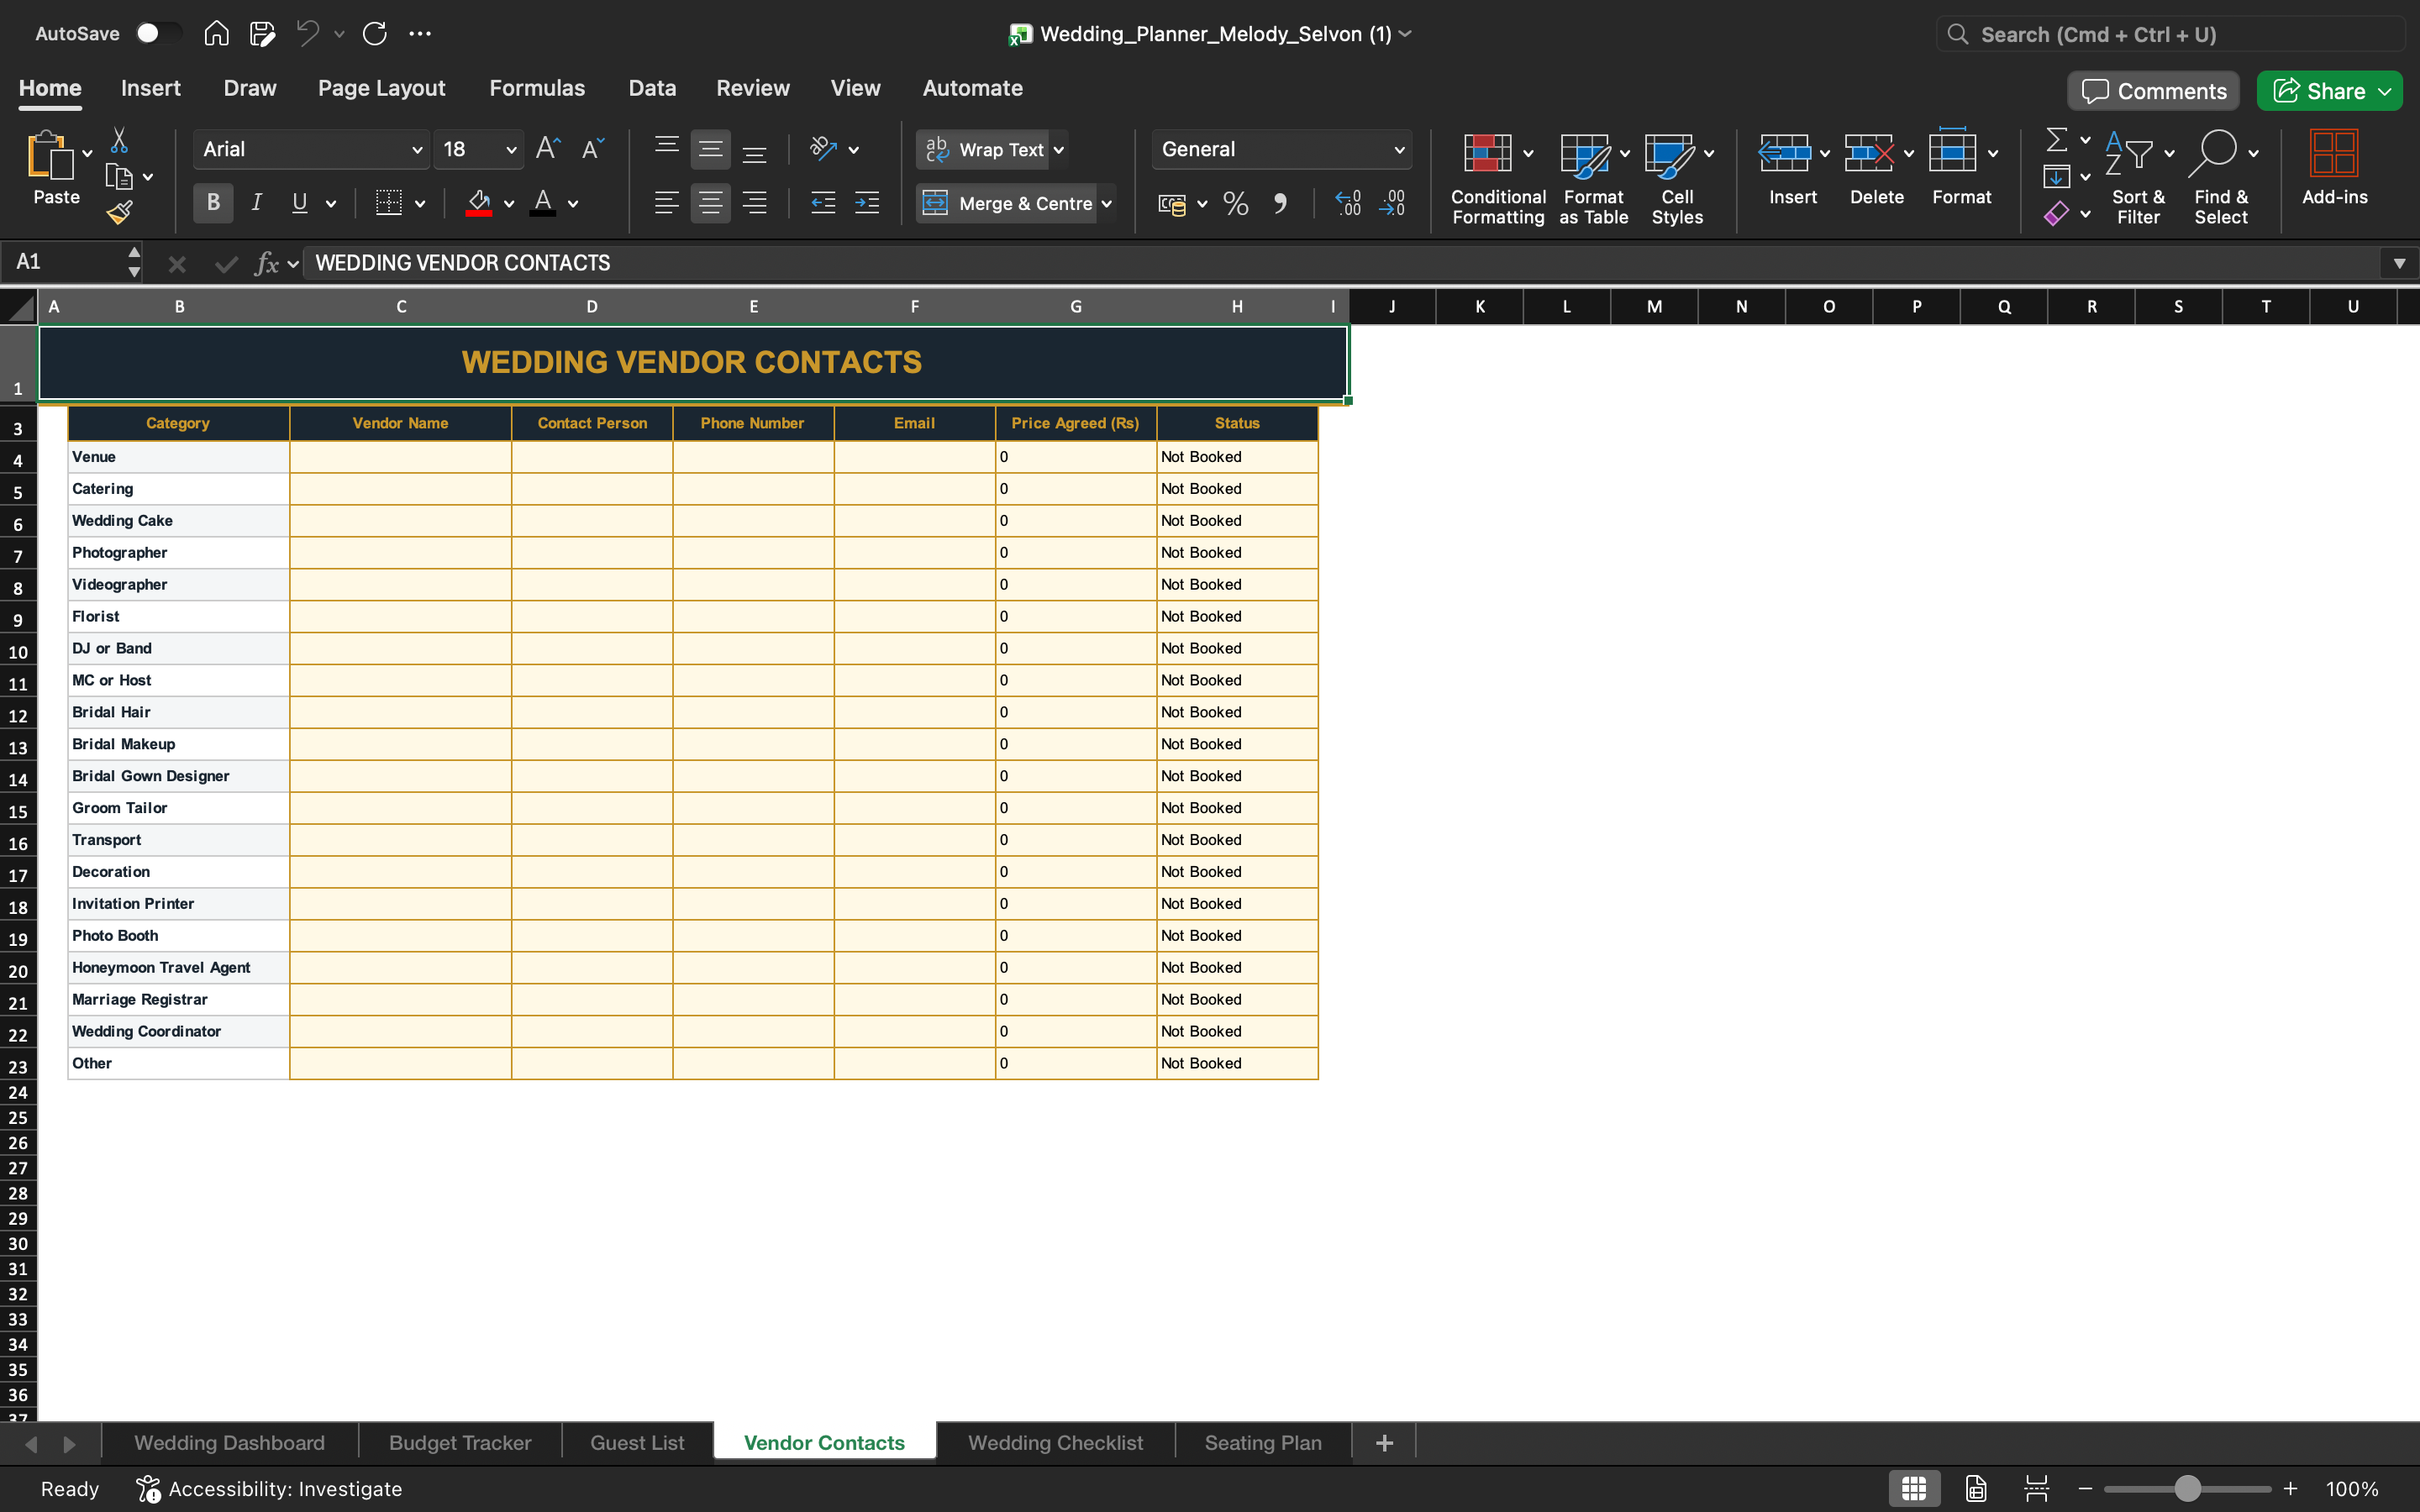Toggle Merge & Centre
Viewport: 2420px width, 1512px height.
[x=1007, y=203]
